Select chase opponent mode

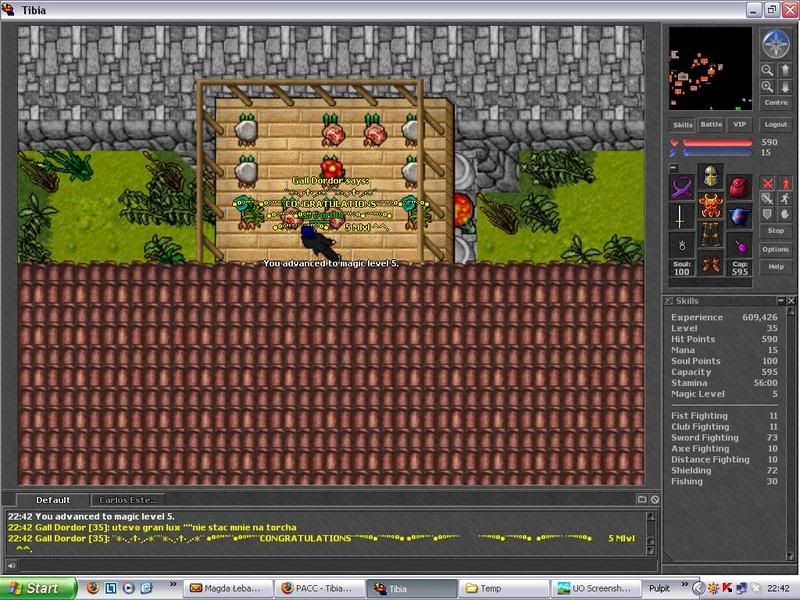[x=785, y=198]
